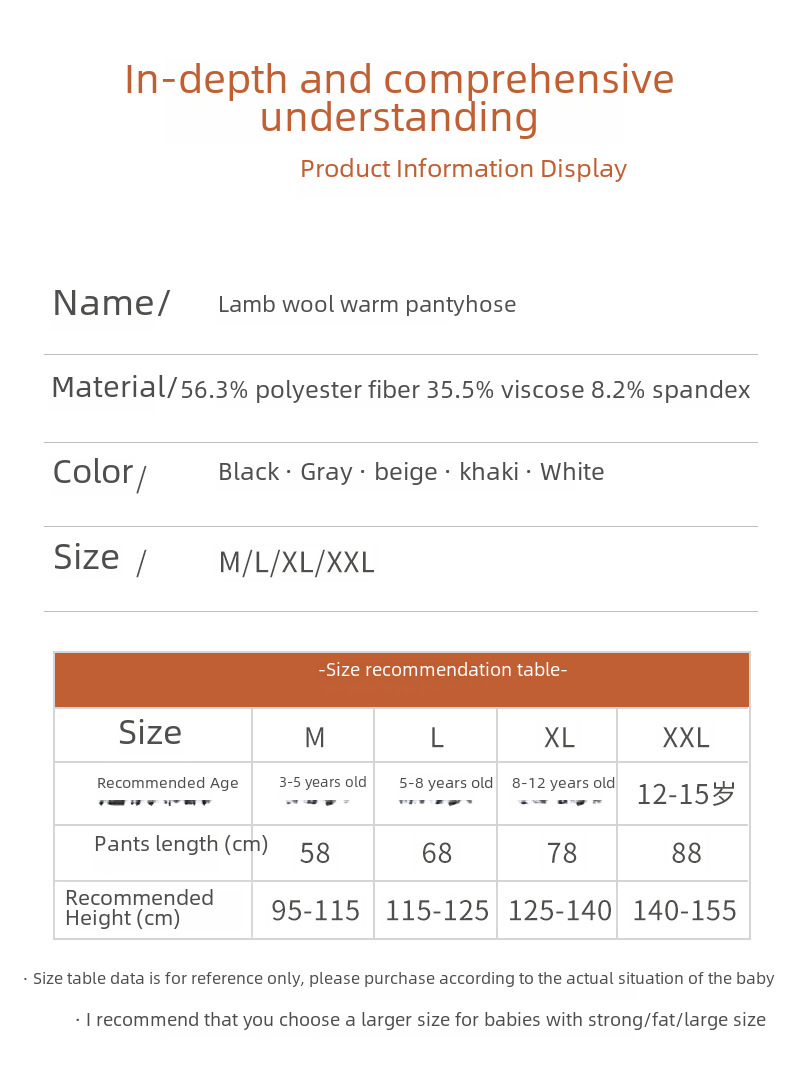Click the 'khaki' color option text

click(x=489, y=471)
